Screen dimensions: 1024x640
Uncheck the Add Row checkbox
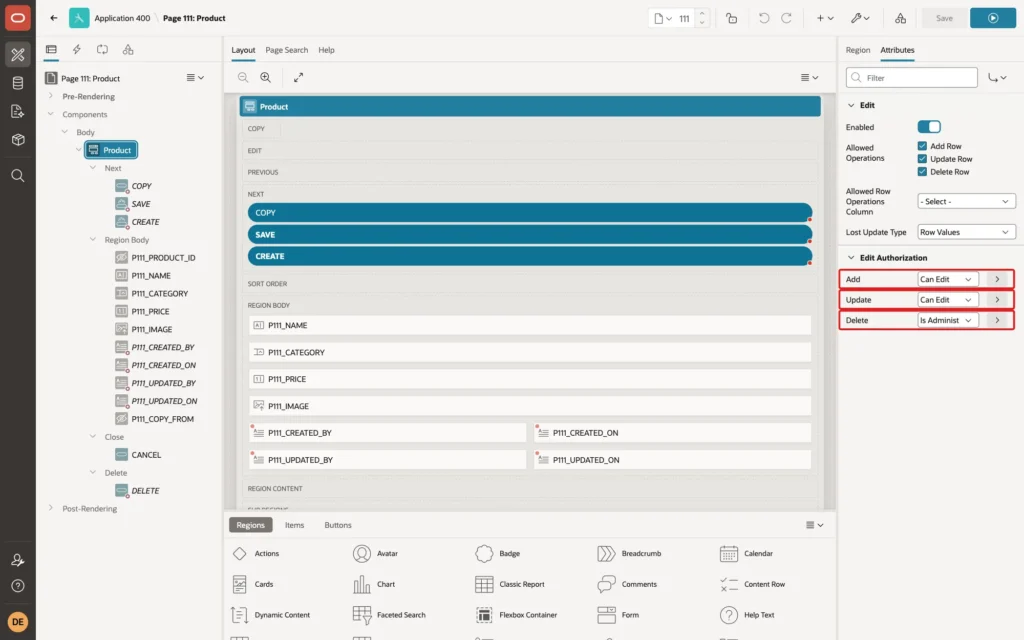pyautogui.click(x=922, y=146)
